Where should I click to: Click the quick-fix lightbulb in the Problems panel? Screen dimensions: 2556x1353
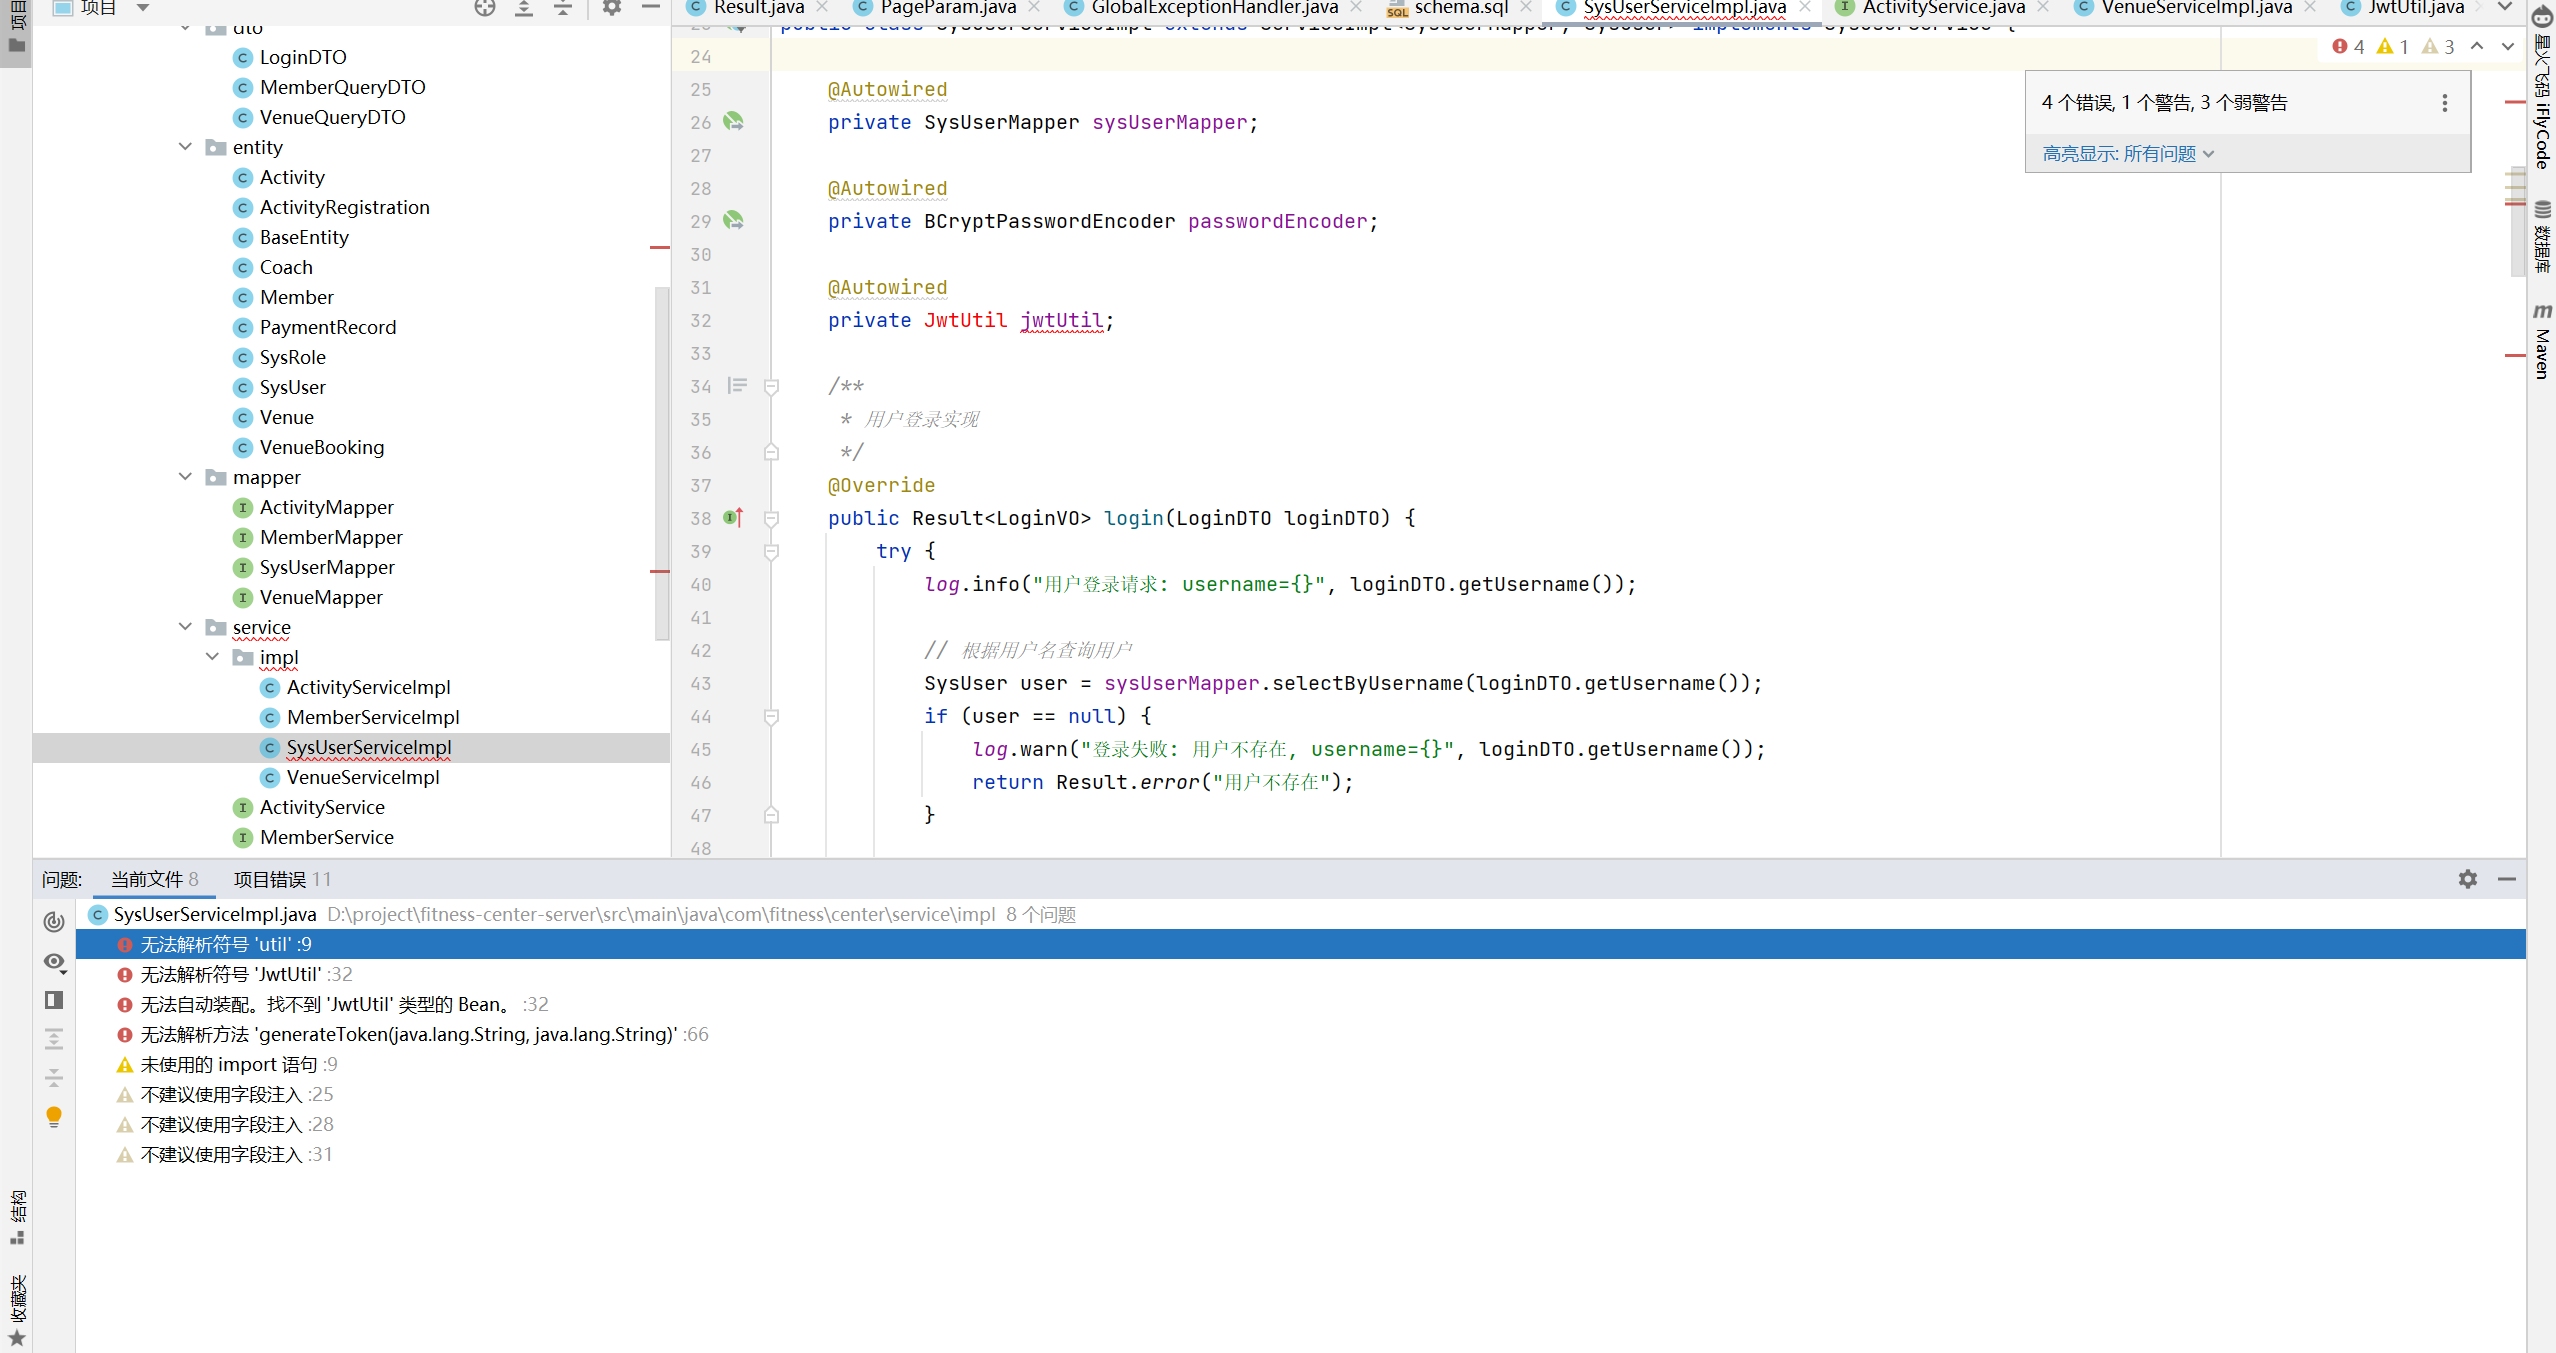(x=54, y=1116)
